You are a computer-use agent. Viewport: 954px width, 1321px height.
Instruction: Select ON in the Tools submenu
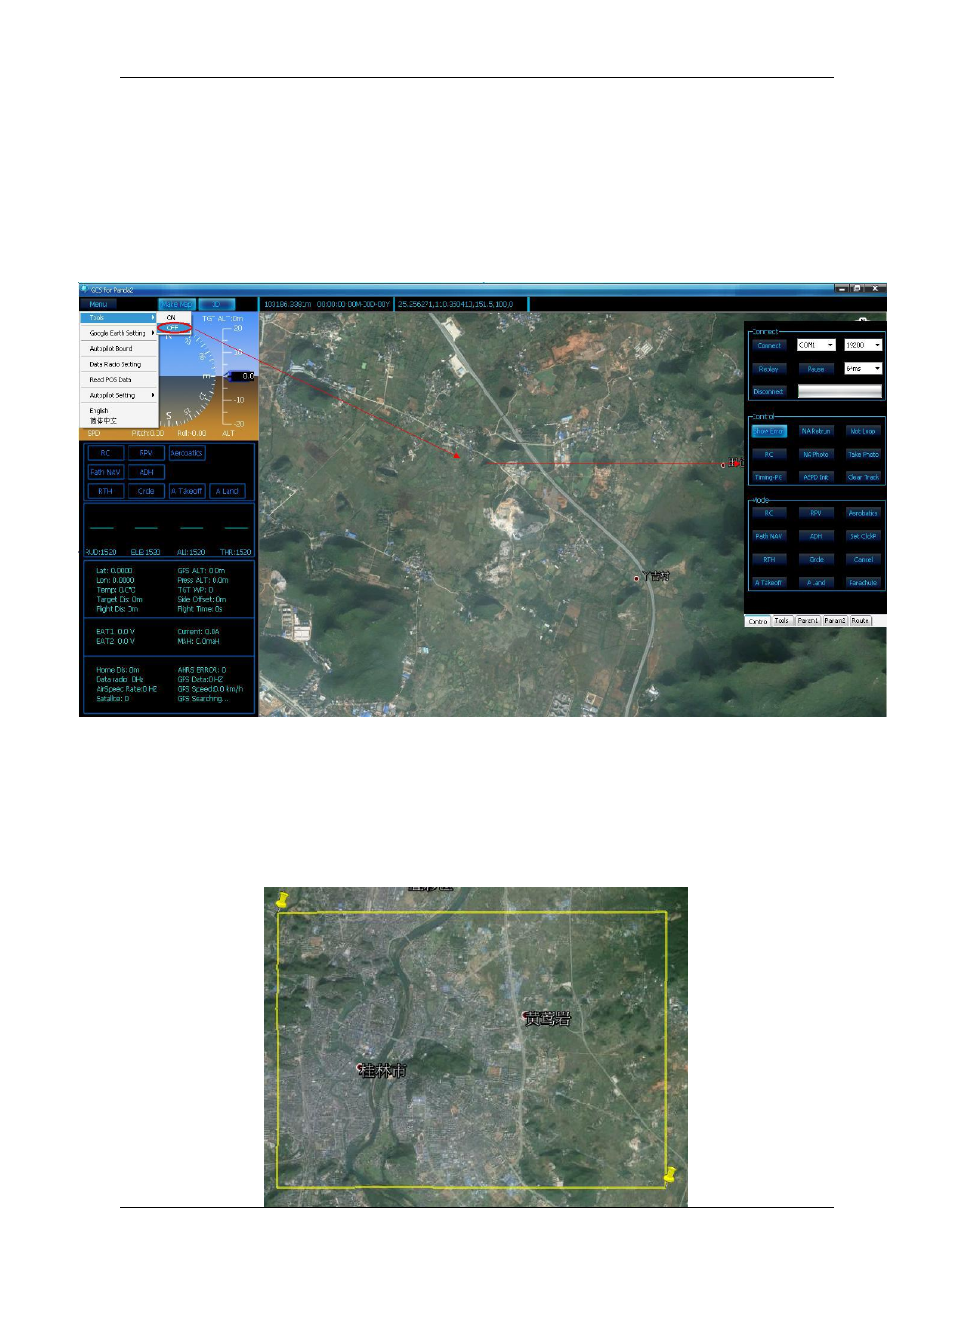(x=172, y=318)
